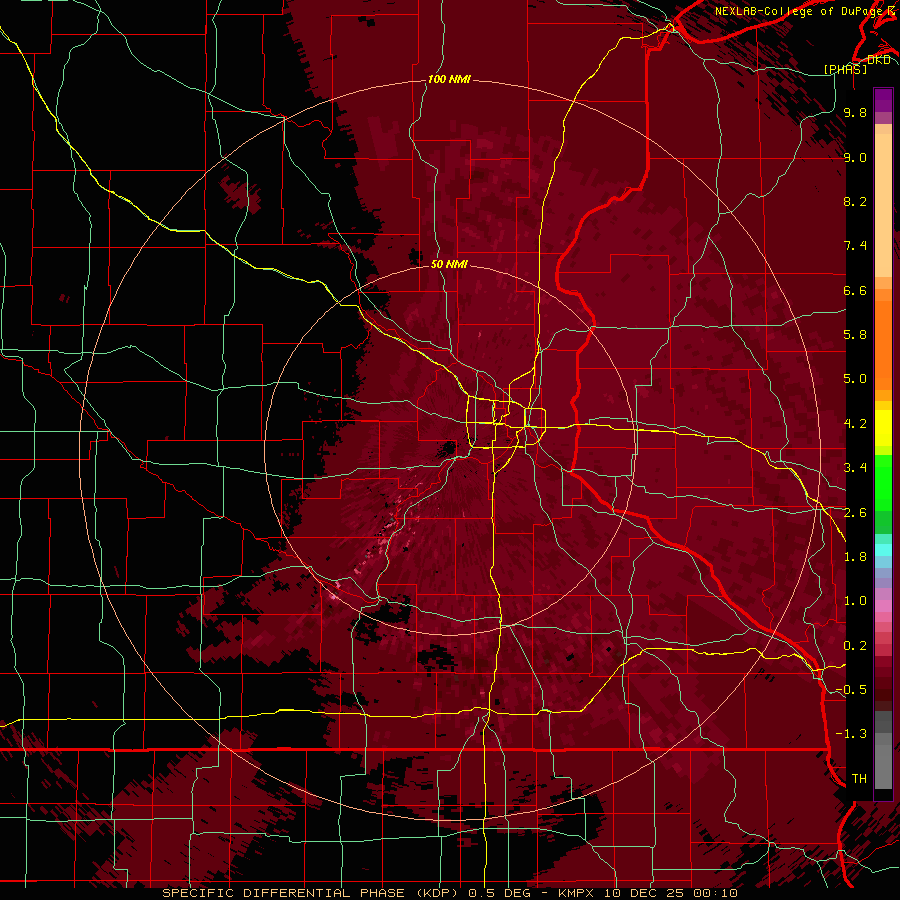Image resolution: width=900 pixels, height=900 pixels.
Task: Click the 5.0 scale value
Action: tap(855, 379)
